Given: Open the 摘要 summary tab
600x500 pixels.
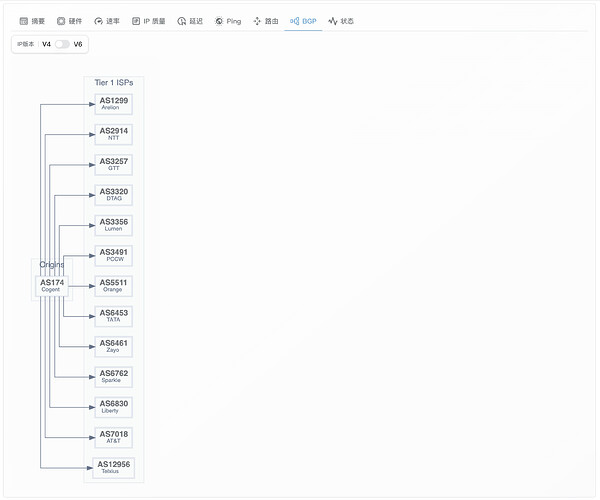Looking at the screenshot, I should [32, 21].
